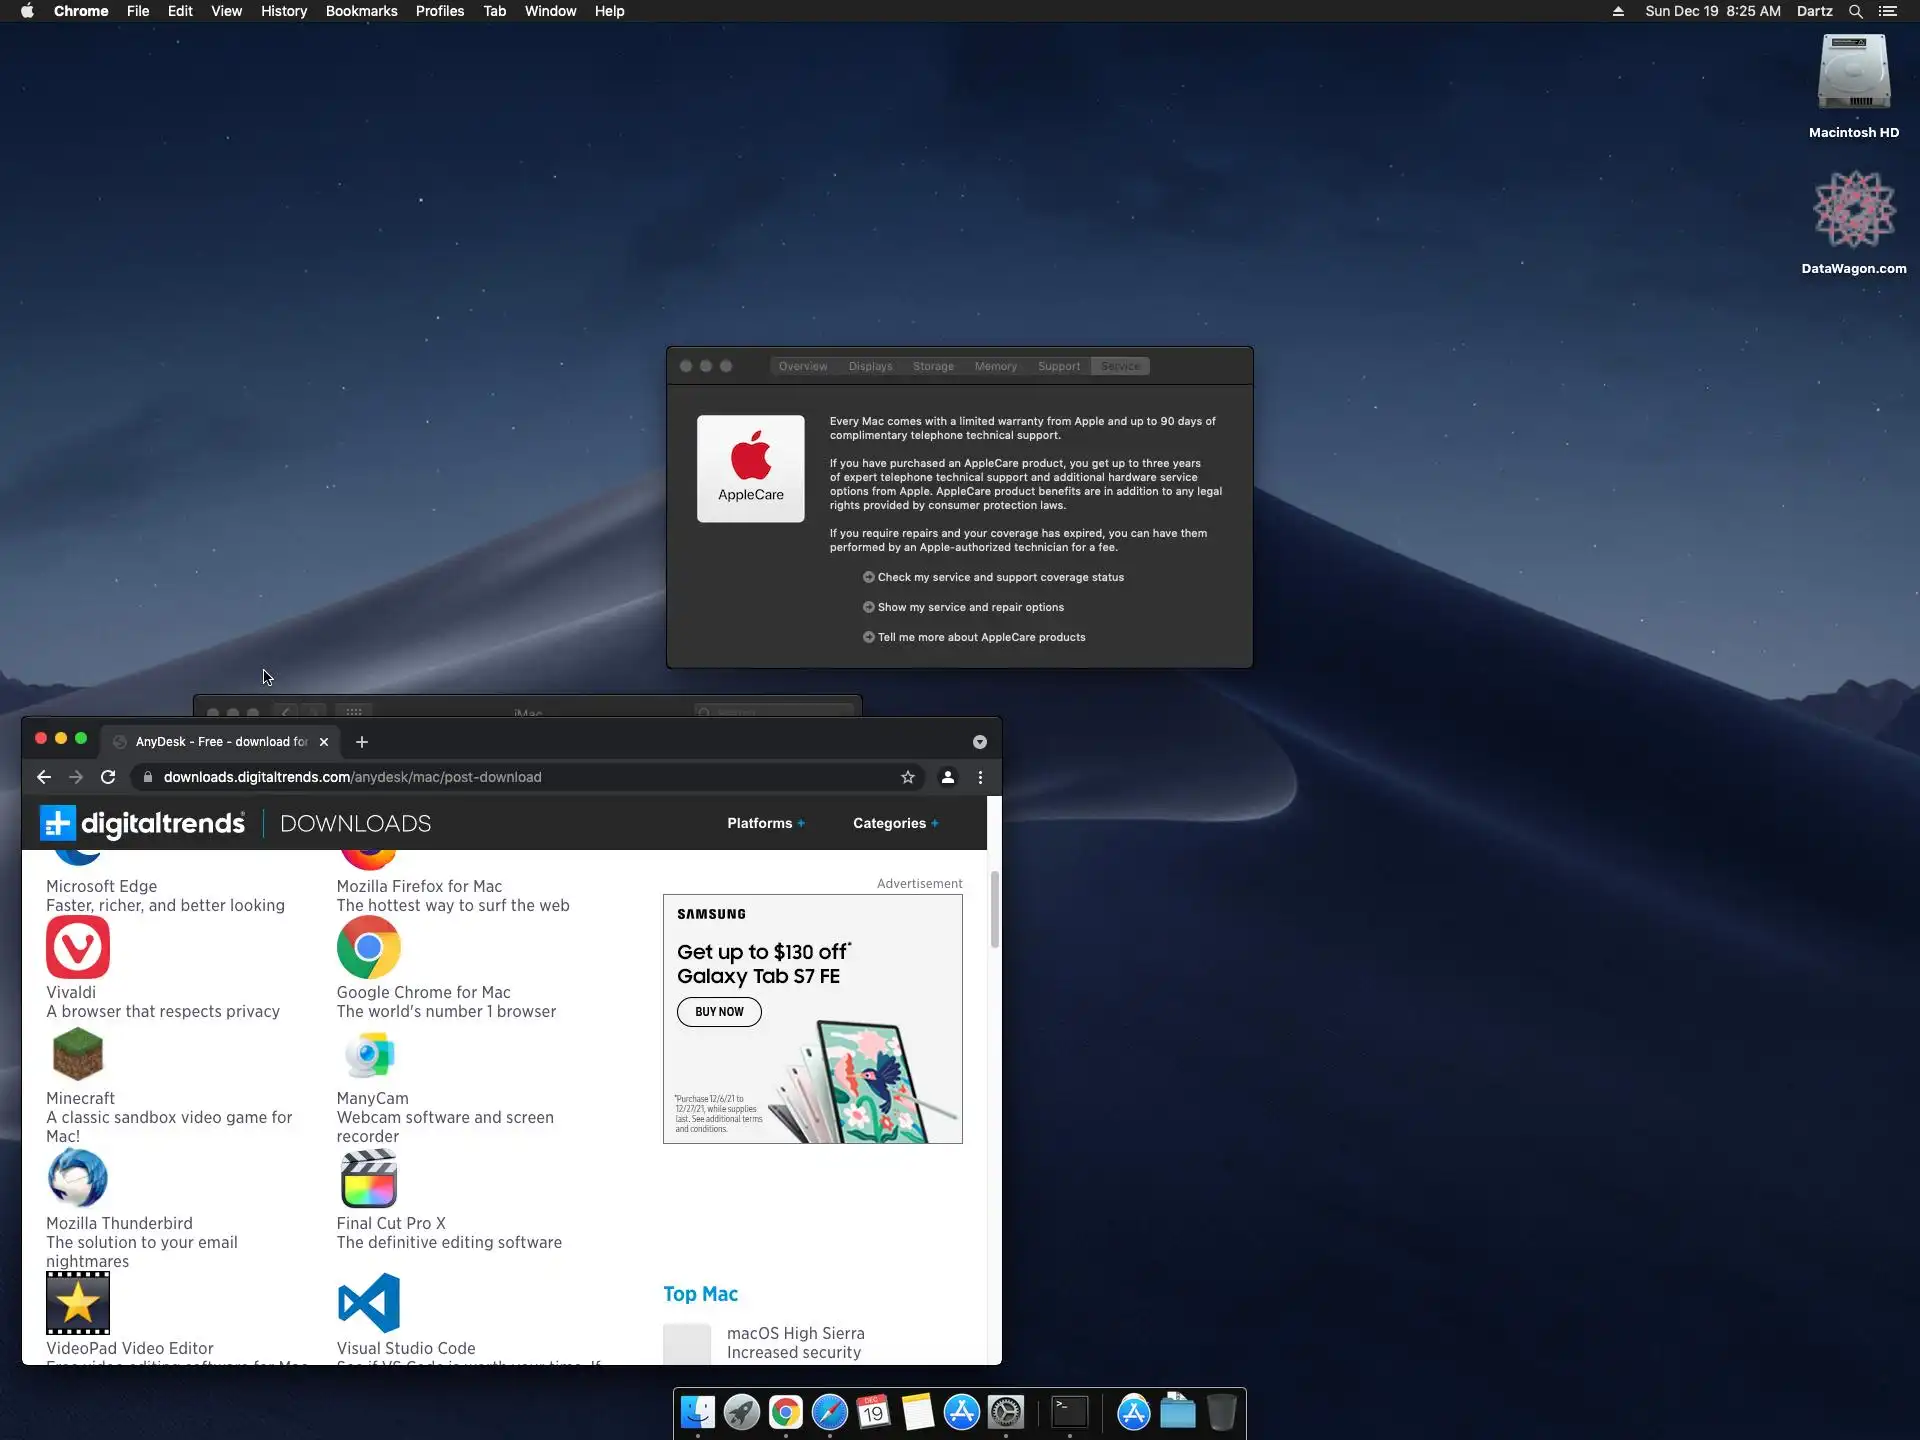Screen dimensions: 1920x1440
Task: Select the Final Cut Pro X icon
Action: tap(368, 1179)
